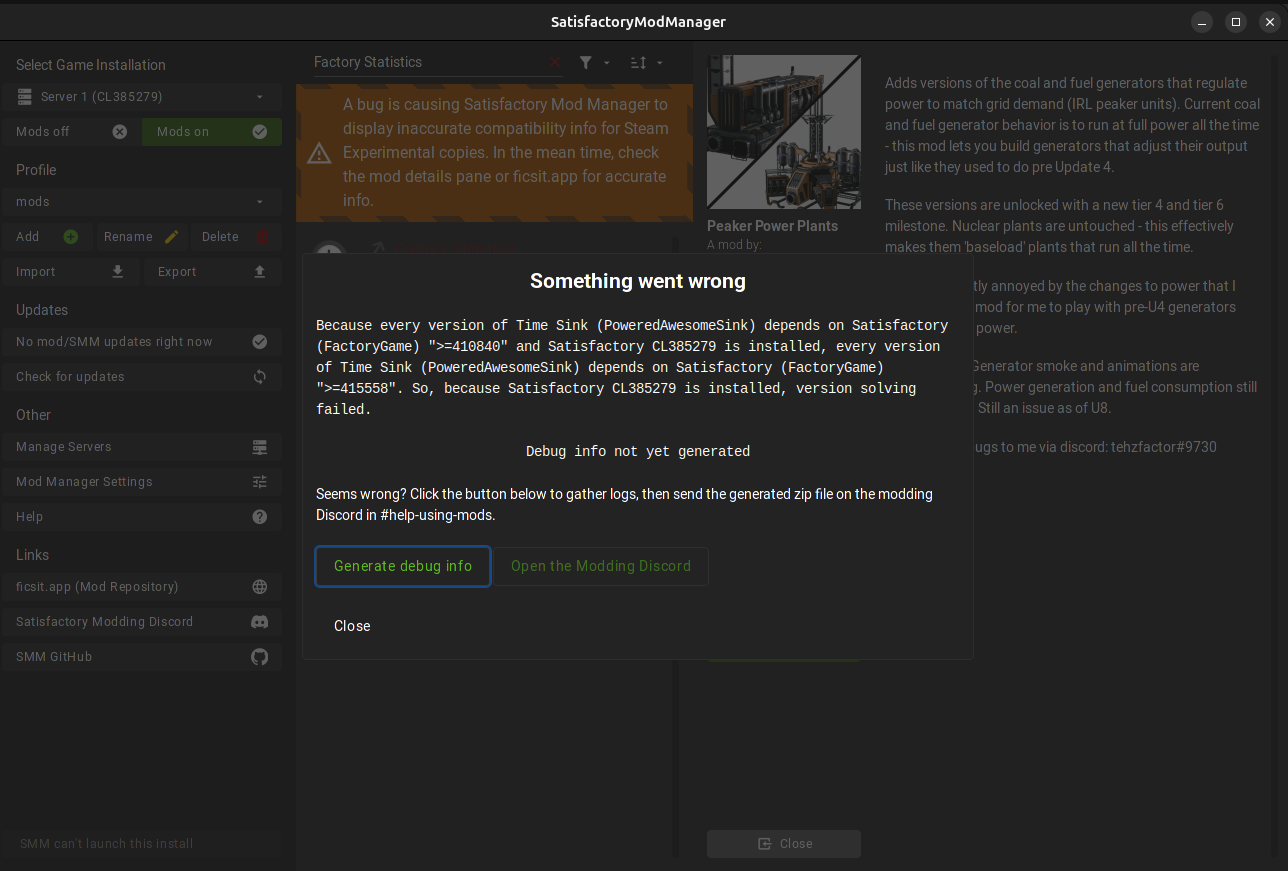Screen dimensions: 1288x871
Task: Open the game installation dropdown Server 1
Action: (x=142, y=97)
